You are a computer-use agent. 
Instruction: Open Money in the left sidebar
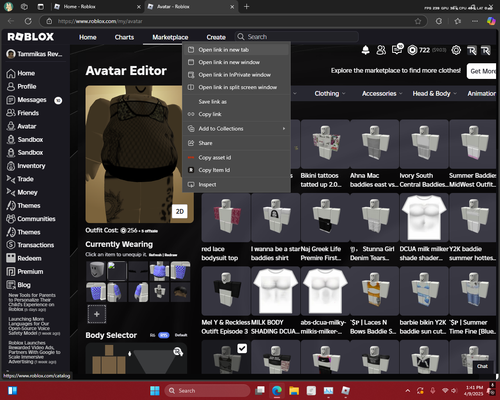pos(22,192)
